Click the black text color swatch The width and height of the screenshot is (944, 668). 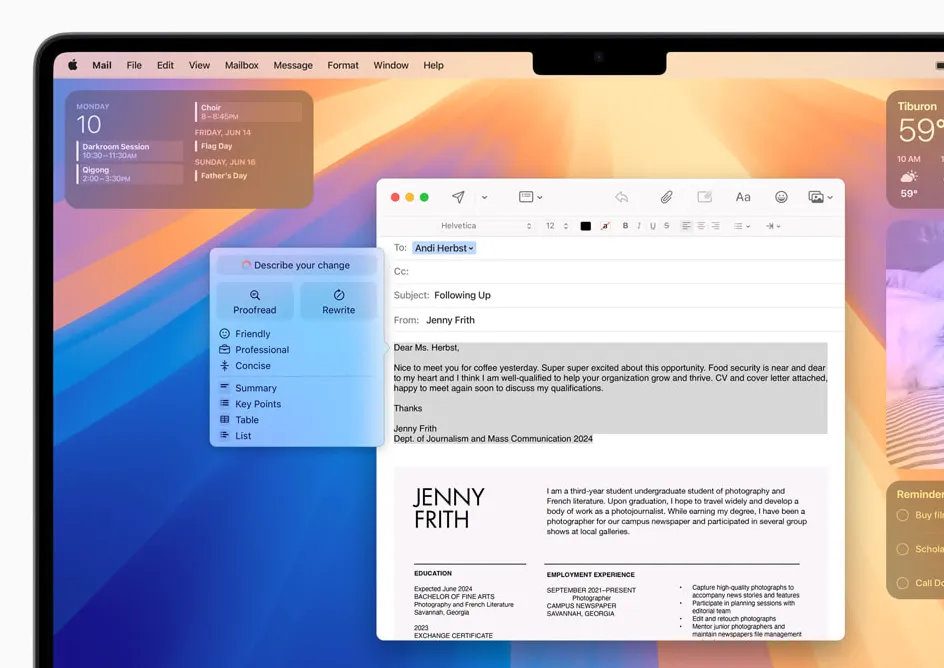pos(586,226)
